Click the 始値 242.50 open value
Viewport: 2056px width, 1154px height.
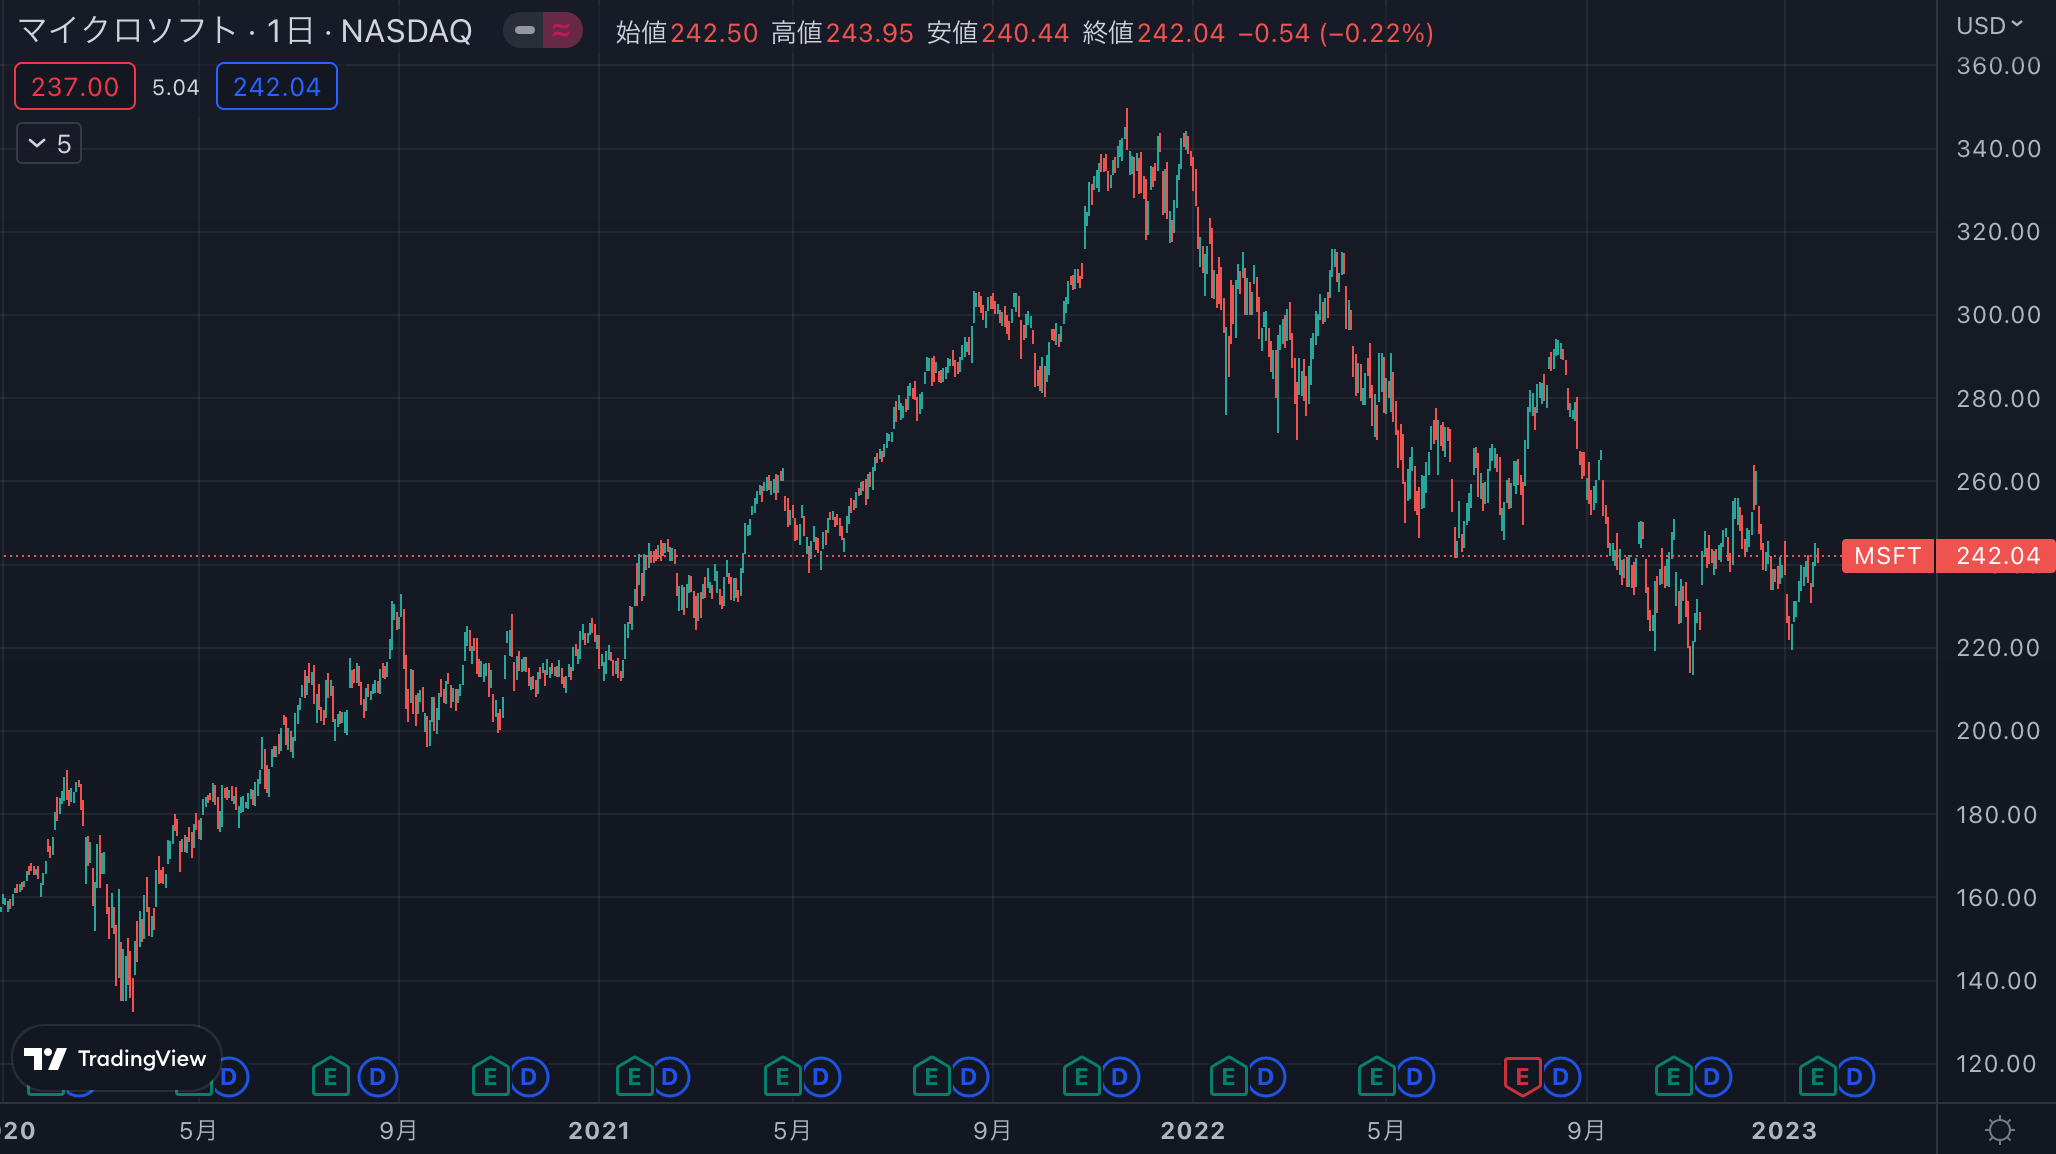click(x=687, y=33)
